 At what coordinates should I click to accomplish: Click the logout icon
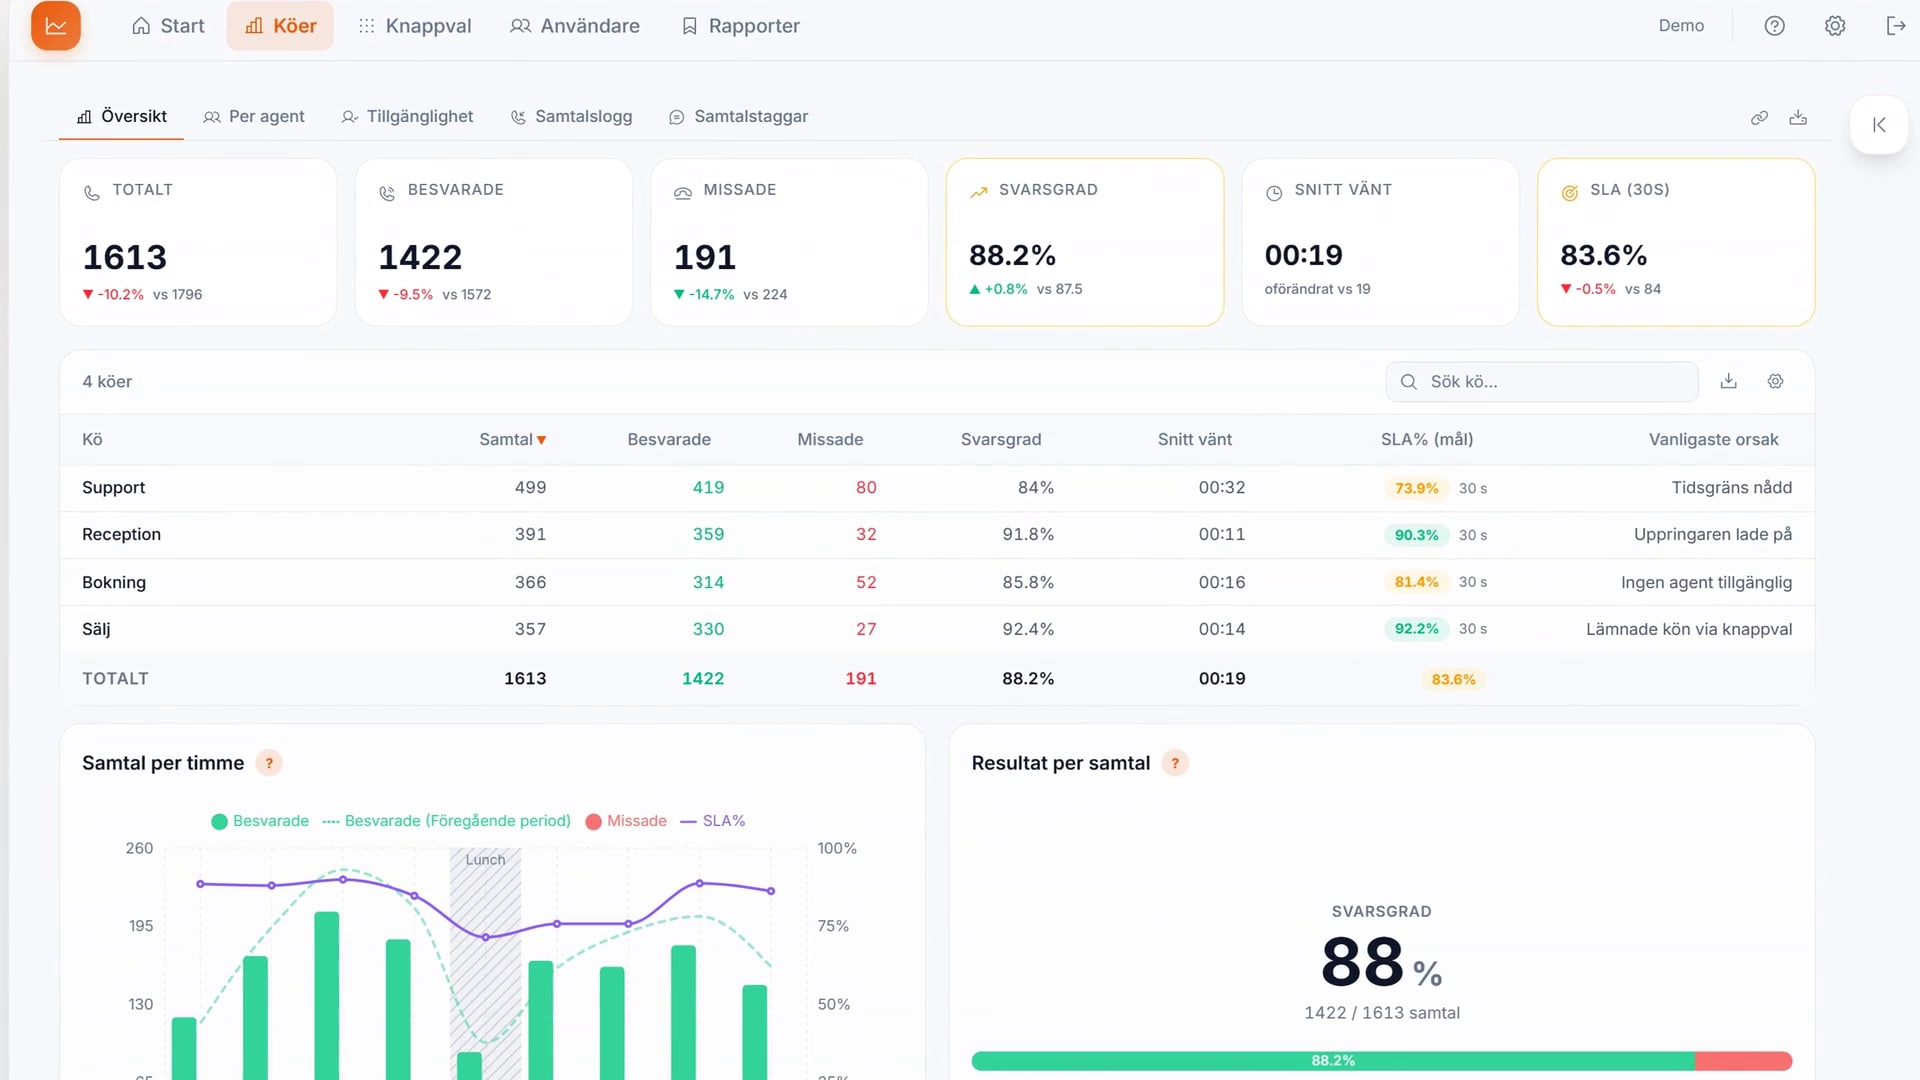(x=1896, y=26)
